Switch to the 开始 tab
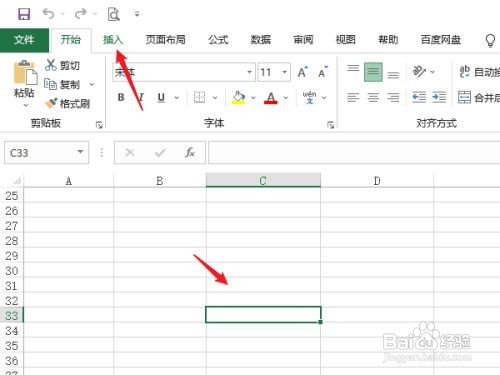This screenshot has height=375, width=500. [x=70, y=40]
